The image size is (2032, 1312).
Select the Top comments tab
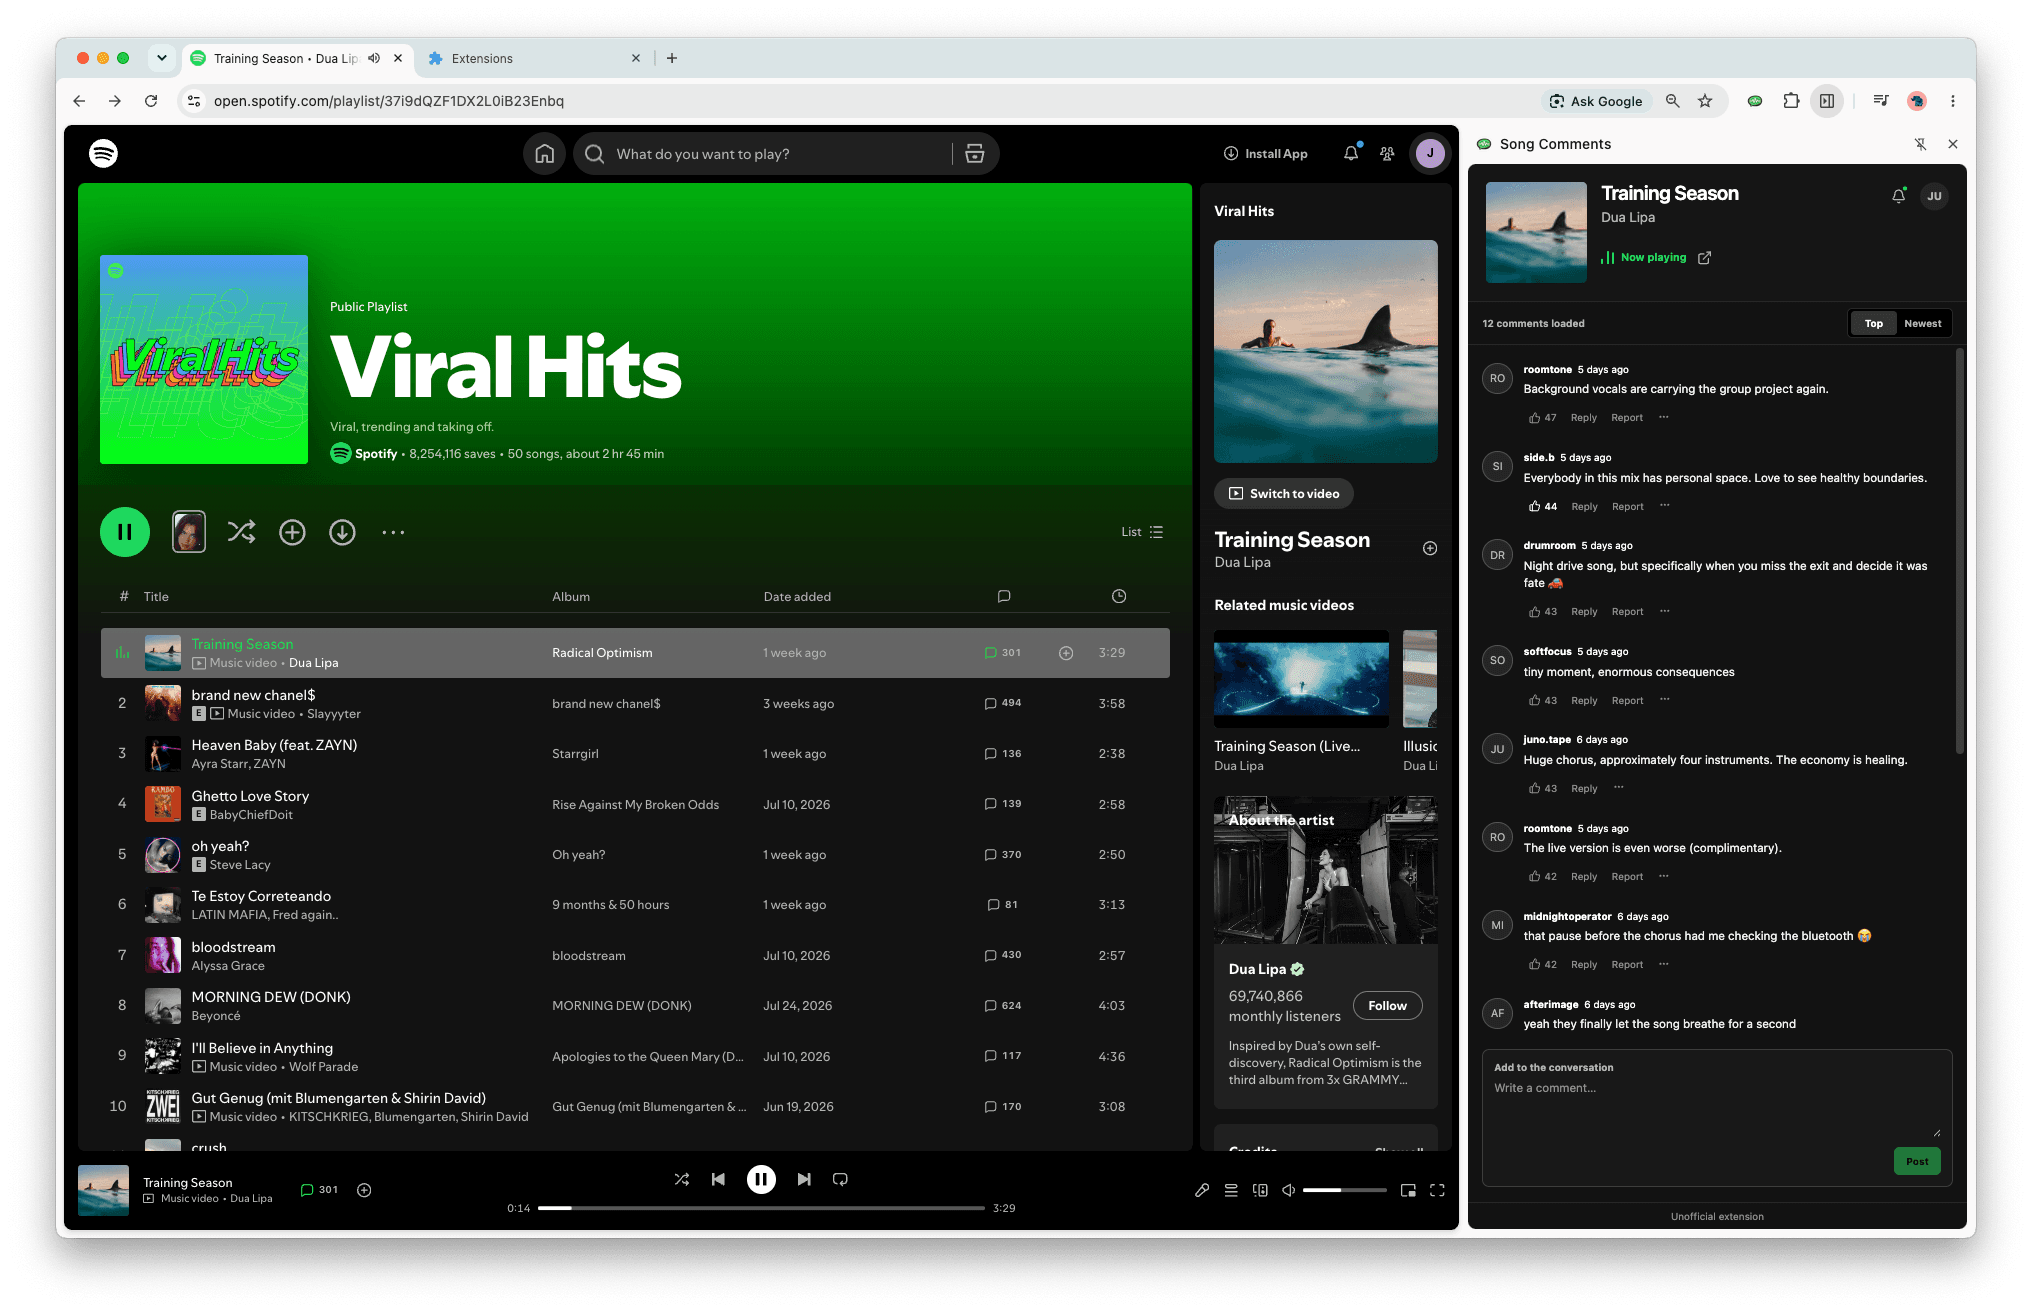[1873, 324]
